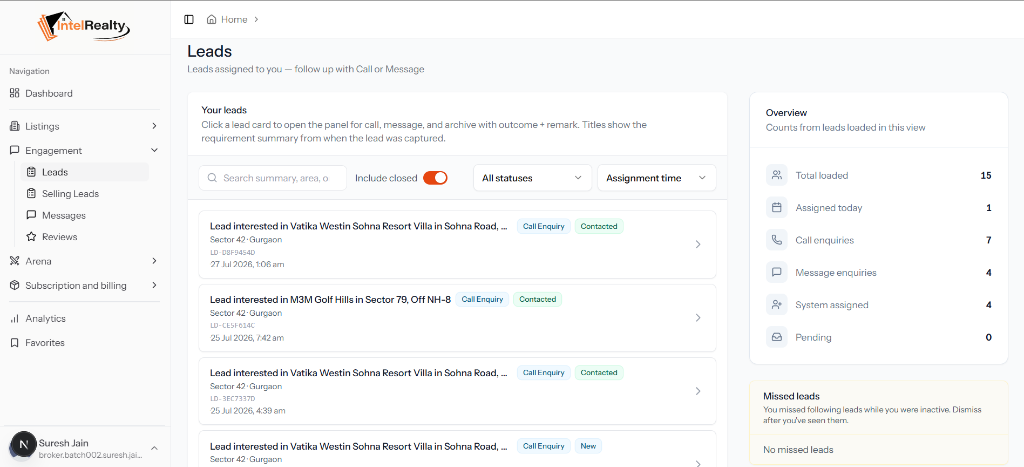Open Vatika Westin lead from 27 Jul 2026

(x=359, y=226)
